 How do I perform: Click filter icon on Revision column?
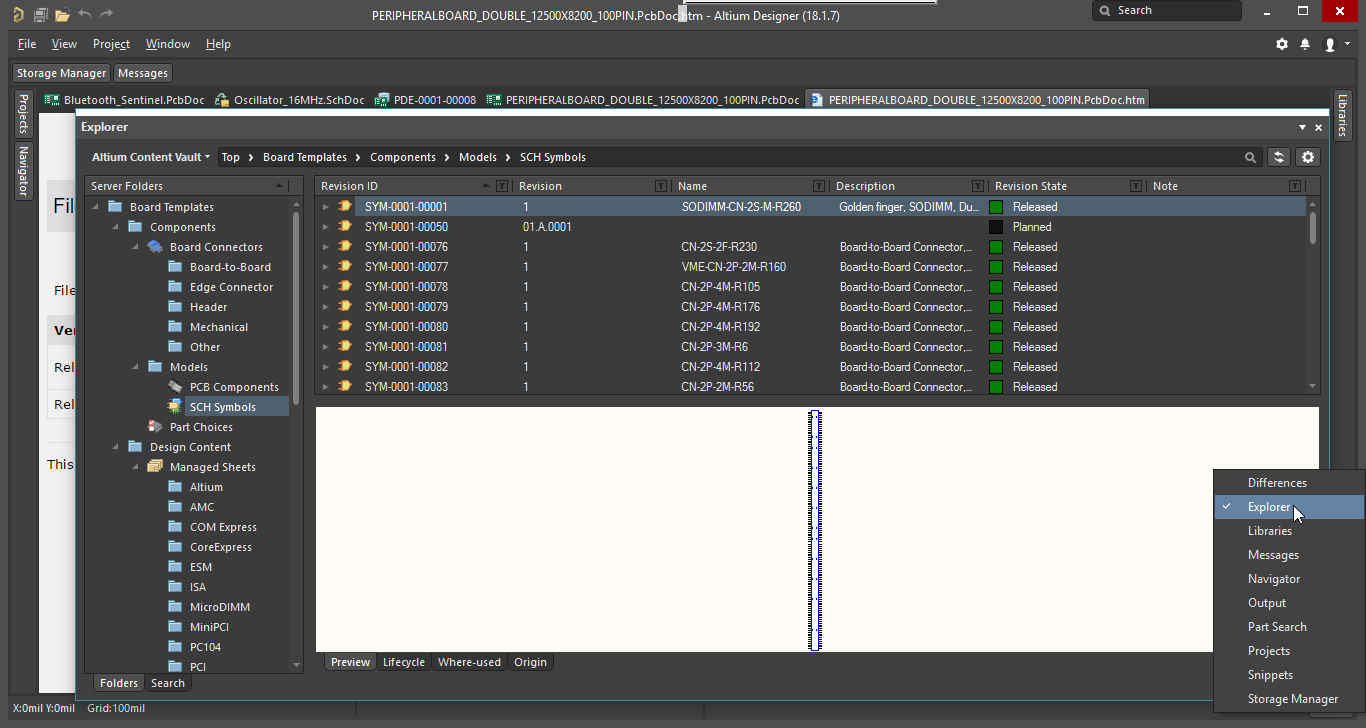click(661, 186)
